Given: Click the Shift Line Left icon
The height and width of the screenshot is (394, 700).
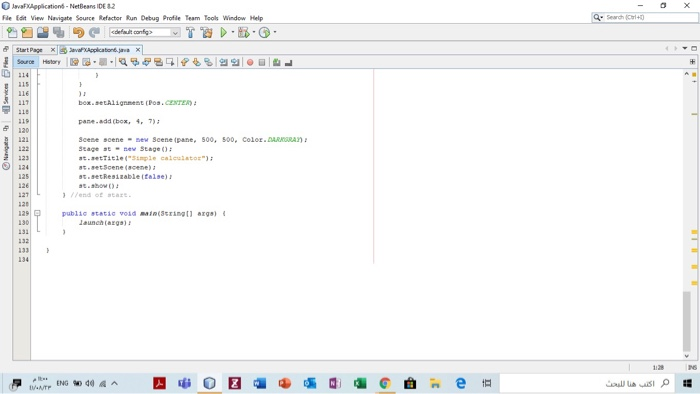Looking at the screenshot, I should [223, 62].
